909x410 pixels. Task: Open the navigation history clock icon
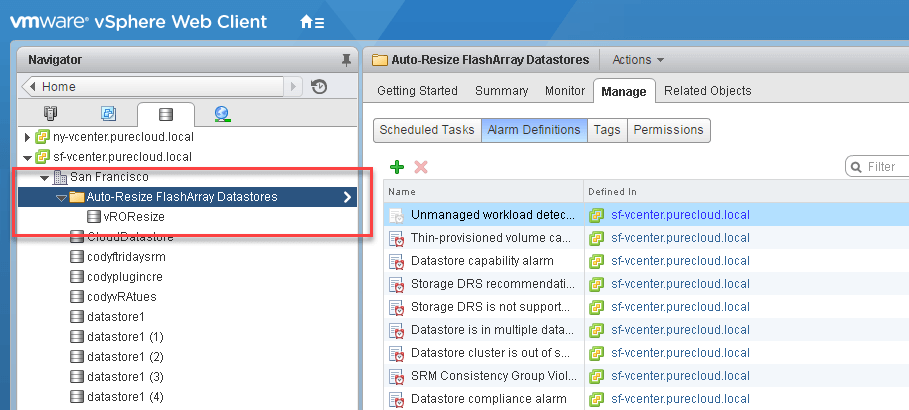coord(319,87)
